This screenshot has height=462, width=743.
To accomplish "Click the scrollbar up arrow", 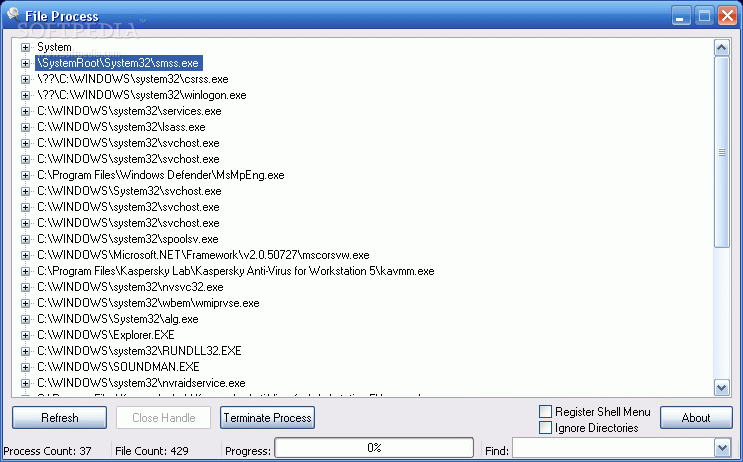I will click(x=721, y=47).
